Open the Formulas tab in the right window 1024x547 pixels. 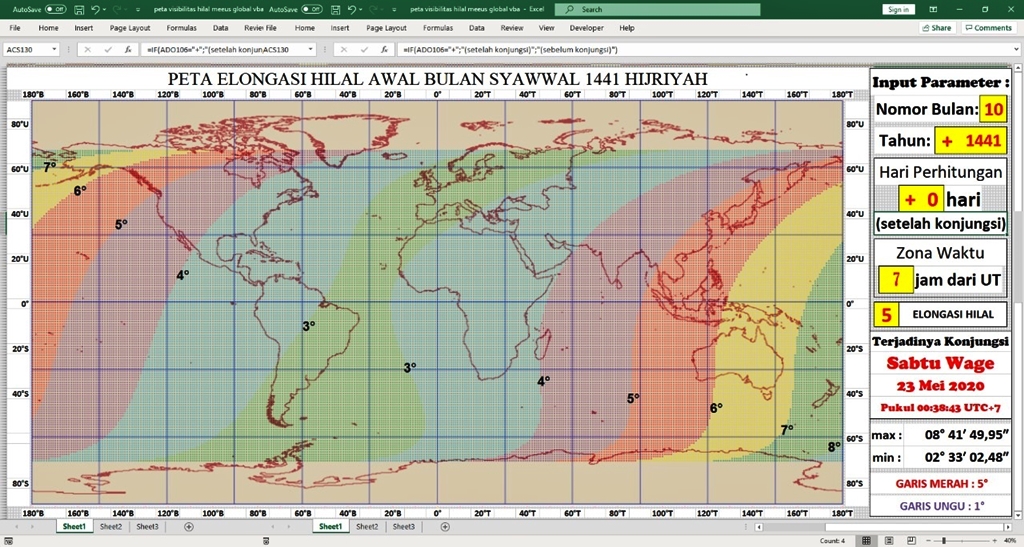coord(438,28)
